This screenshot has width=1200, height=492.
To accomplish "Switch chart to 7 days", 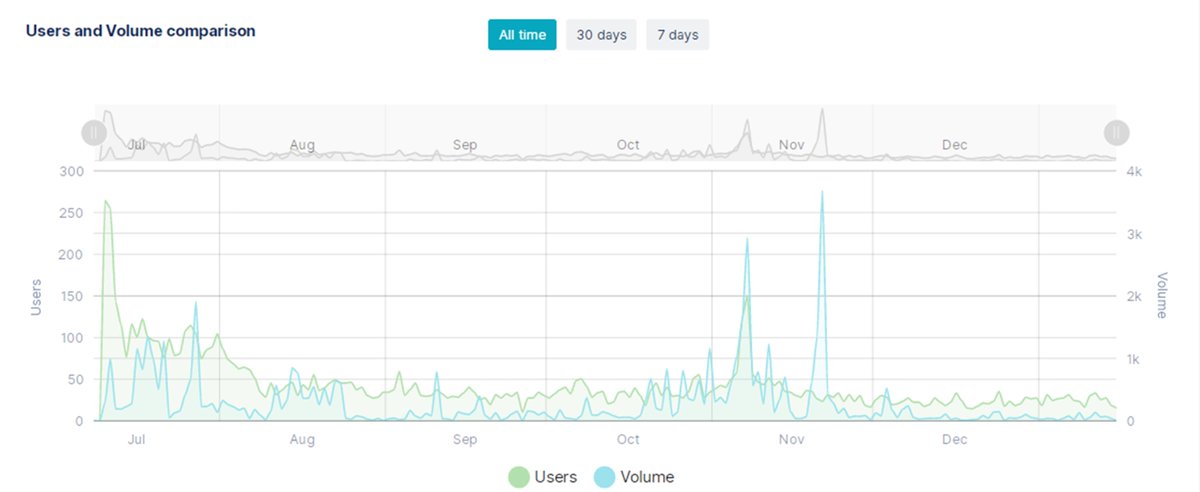I will tap(677, 35).
